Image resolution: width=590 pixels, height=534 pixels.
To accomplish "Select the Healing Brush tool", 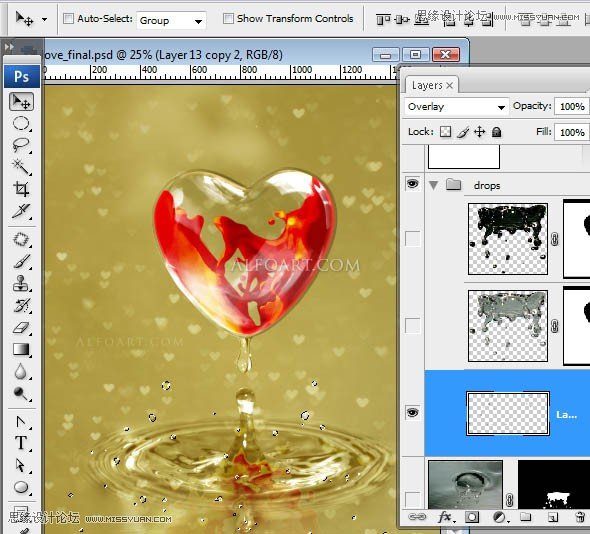I will 21,239.
